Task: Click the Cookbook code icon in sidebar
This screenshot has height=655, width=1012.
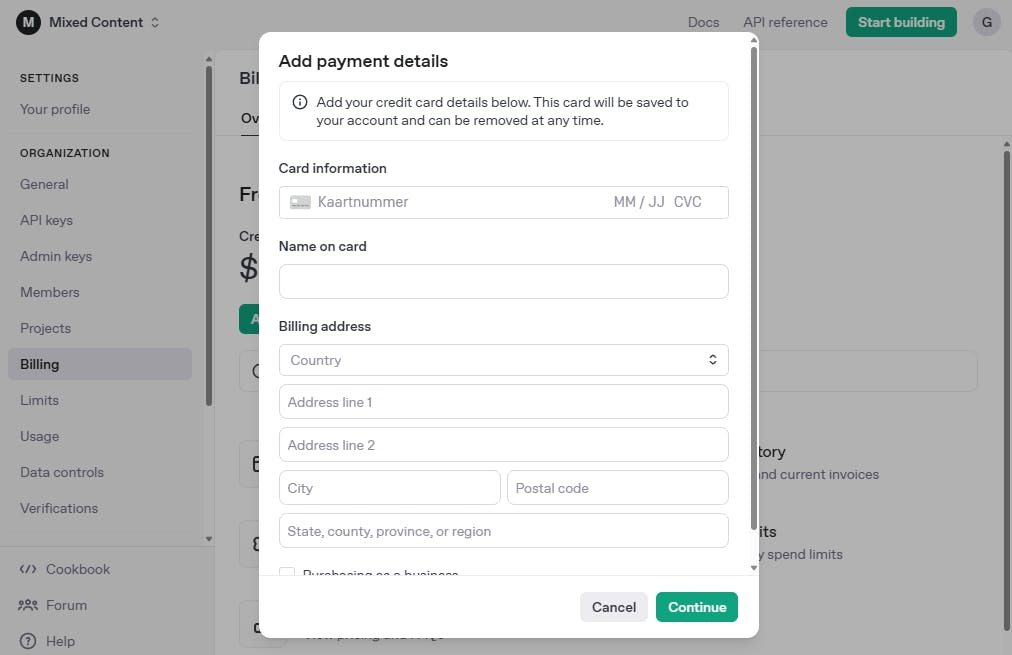Action: pyautogui.click(x=28, y=569)
